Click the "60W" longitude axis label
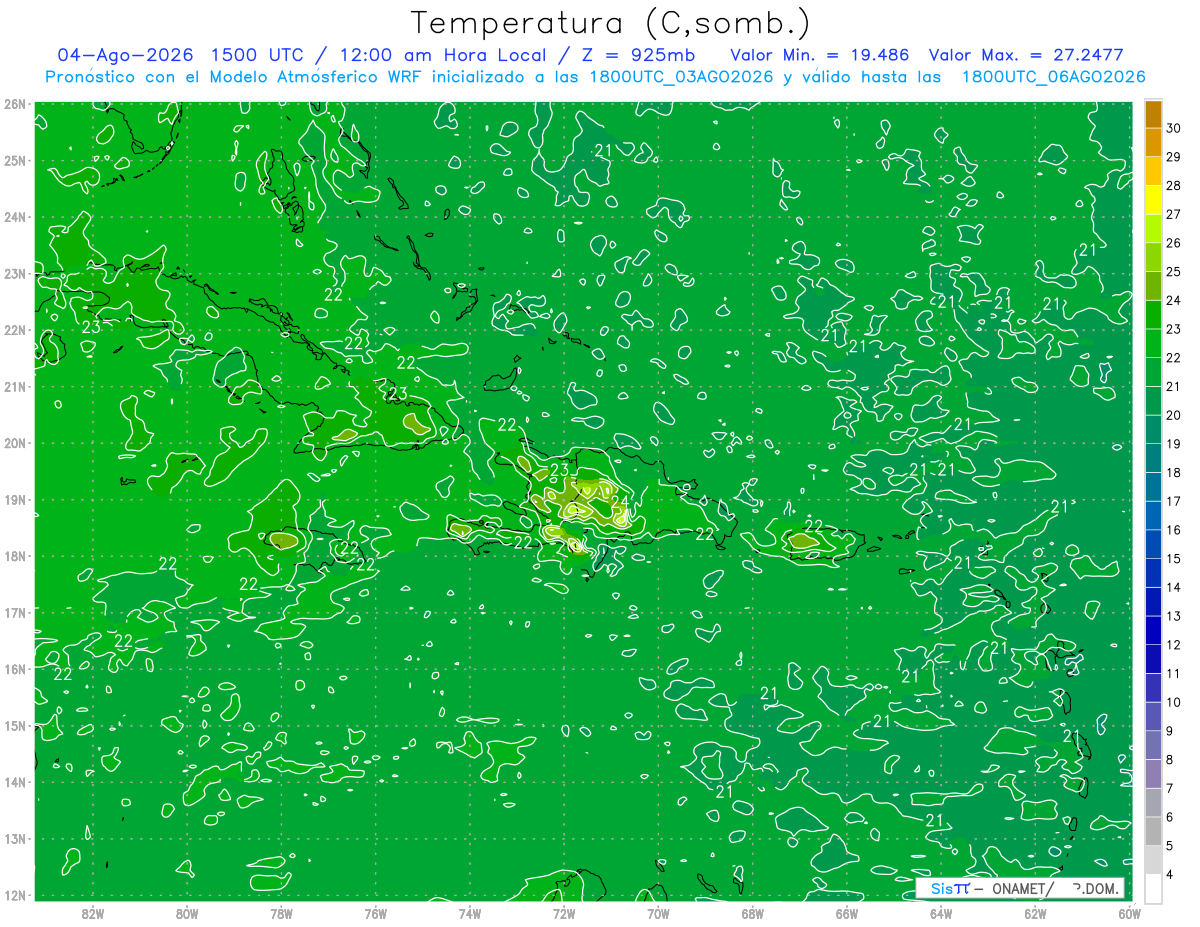This screenshot has width=1200, height=927. (1130, 913)
